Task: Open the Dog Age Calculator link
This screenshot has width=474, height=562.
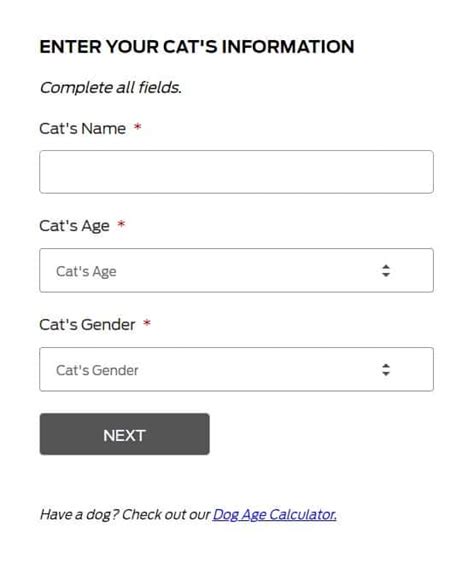Action: (275, 515)
